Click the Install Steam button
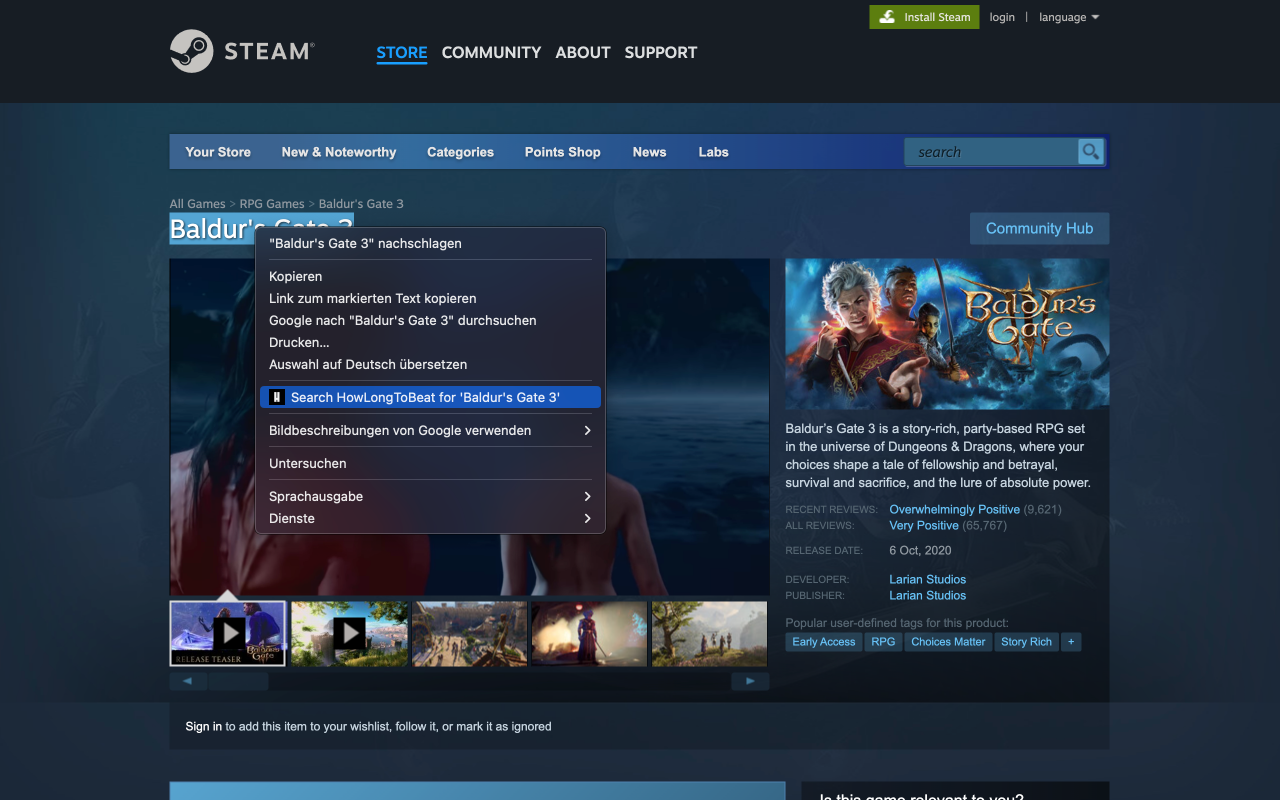Screen dimensions: 1280x800 [x=922, y=17]
